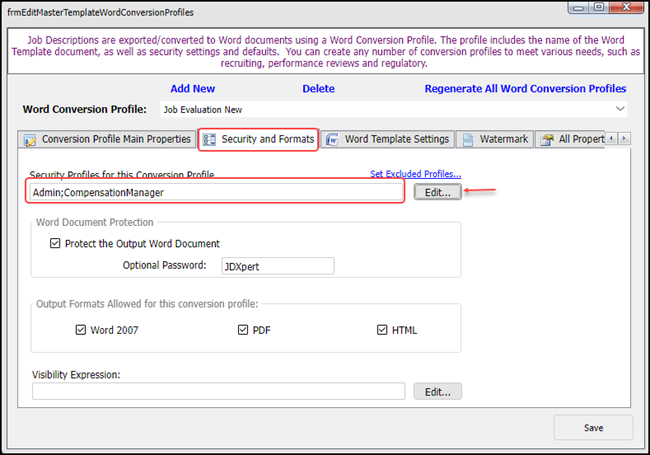Uncheck the Word 2007 output format
This screenshot has width=650, height=455.
pos(80,330)
